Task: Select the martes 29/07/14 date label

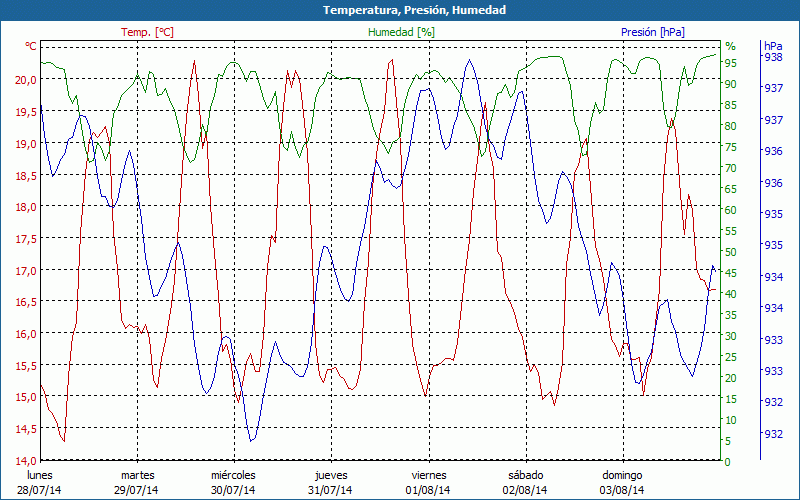Action: tap(137, 482)
